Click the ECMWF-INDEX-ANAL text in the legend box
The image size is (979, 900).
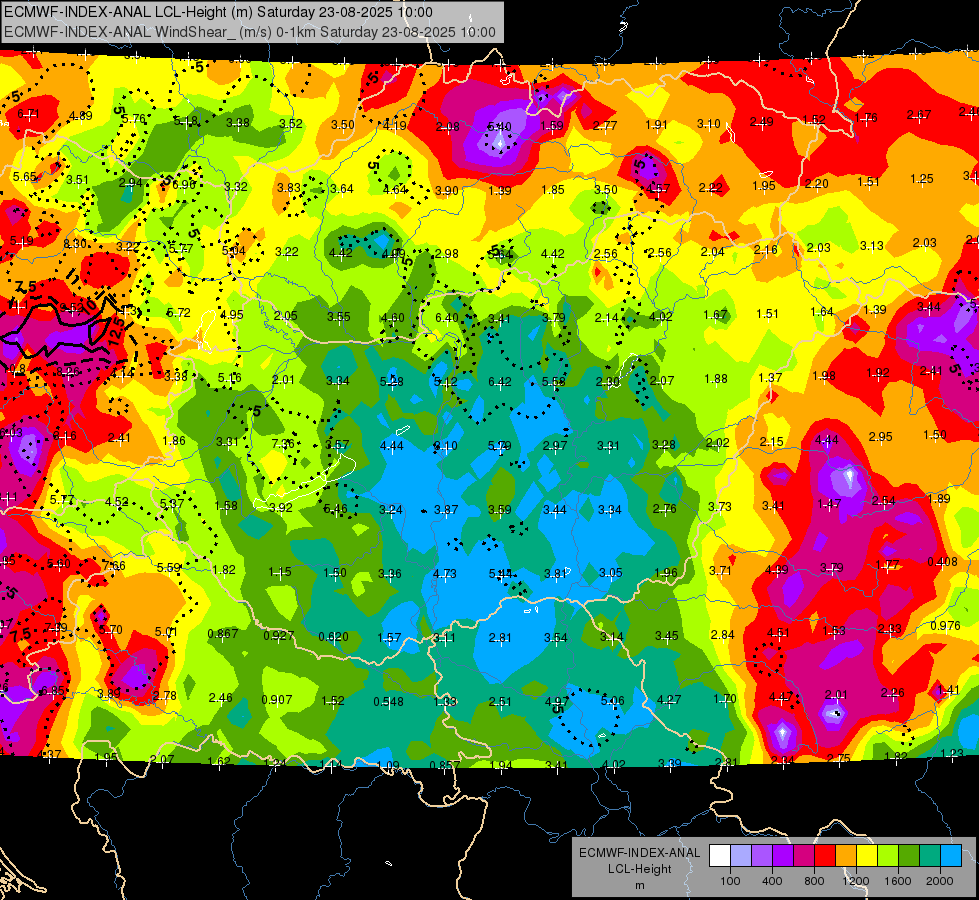[x=639, y=853]
